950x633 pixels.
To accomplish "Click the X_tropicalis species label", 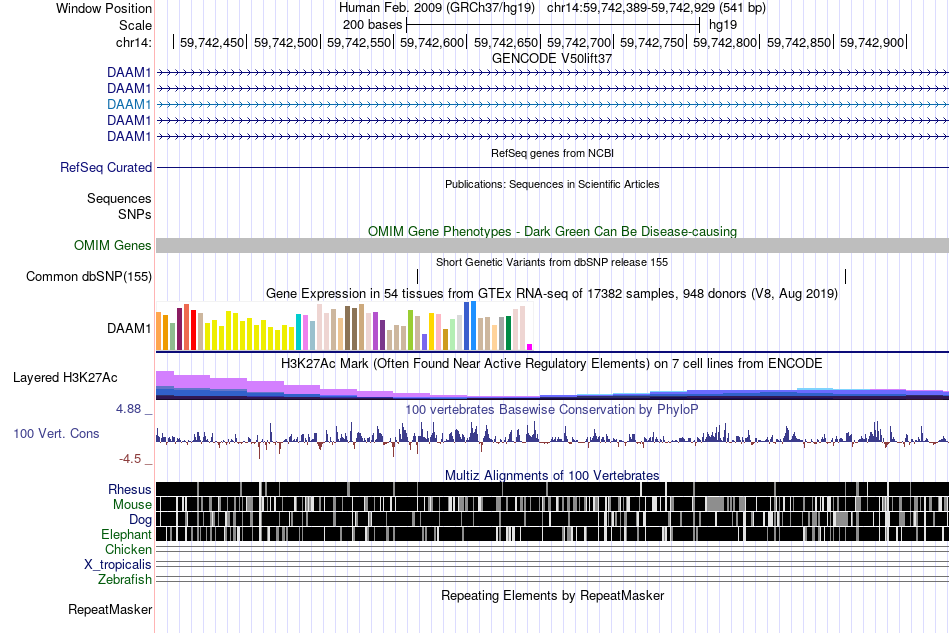I will [118, 565].
